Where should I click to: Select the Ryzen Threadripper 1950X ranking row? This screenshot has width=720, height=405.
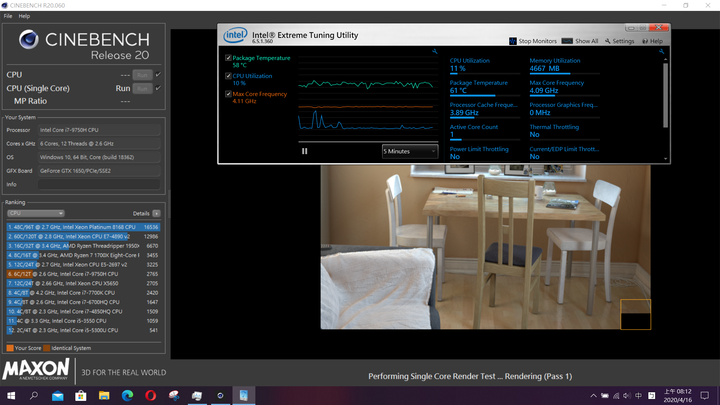pyautogui.click(x=83, y=246)
